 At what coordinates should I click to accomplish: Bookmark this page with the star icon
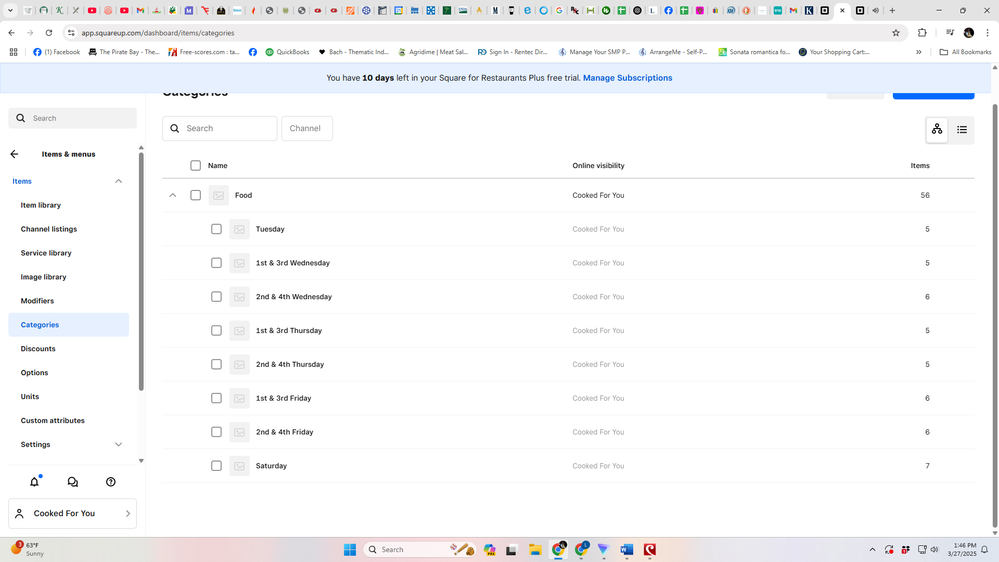[895, 33]
